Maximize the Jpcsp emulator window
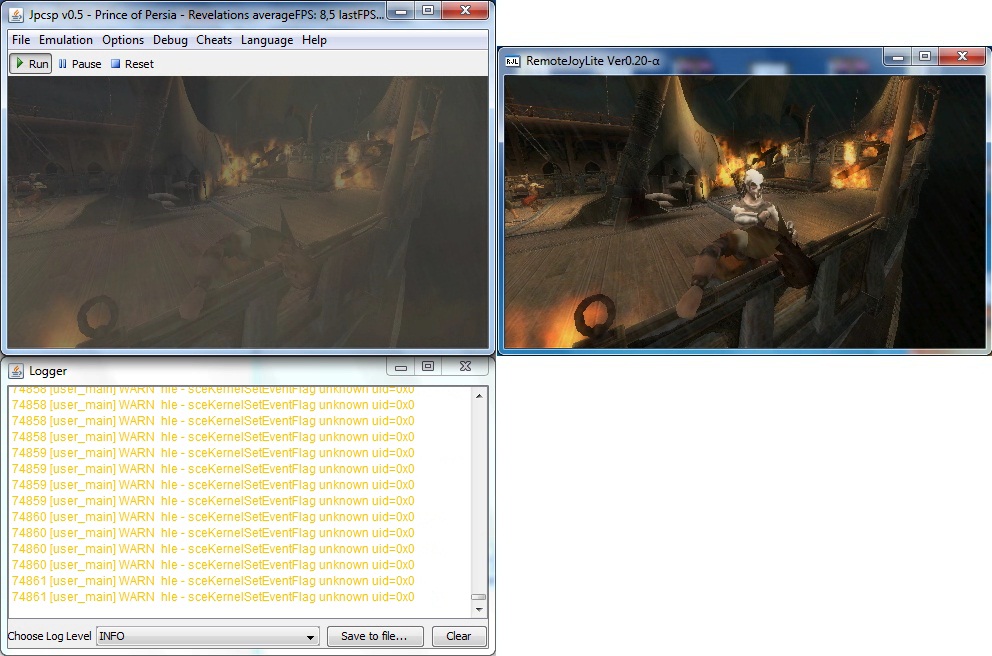This screenshot has height=656, width=992. (x=428, y=11)
